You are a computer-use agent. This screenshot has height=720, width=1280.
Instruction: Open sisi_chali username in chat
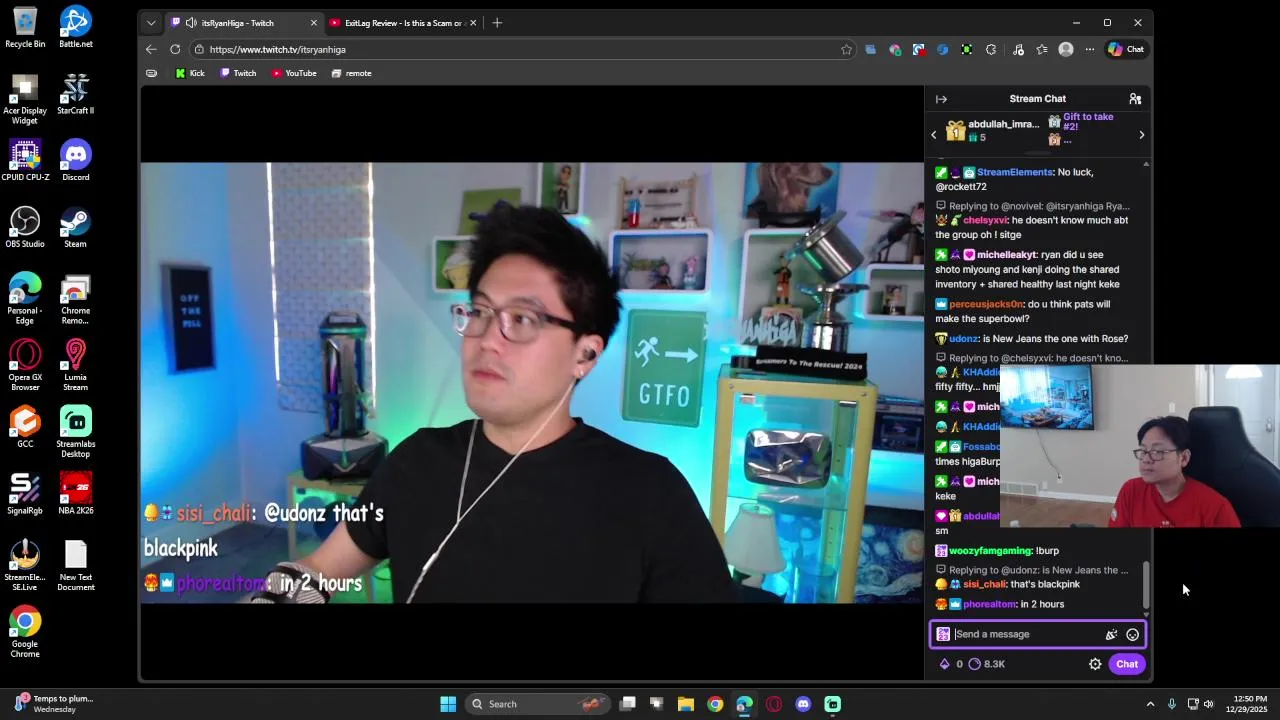click(x=984, y=584)
